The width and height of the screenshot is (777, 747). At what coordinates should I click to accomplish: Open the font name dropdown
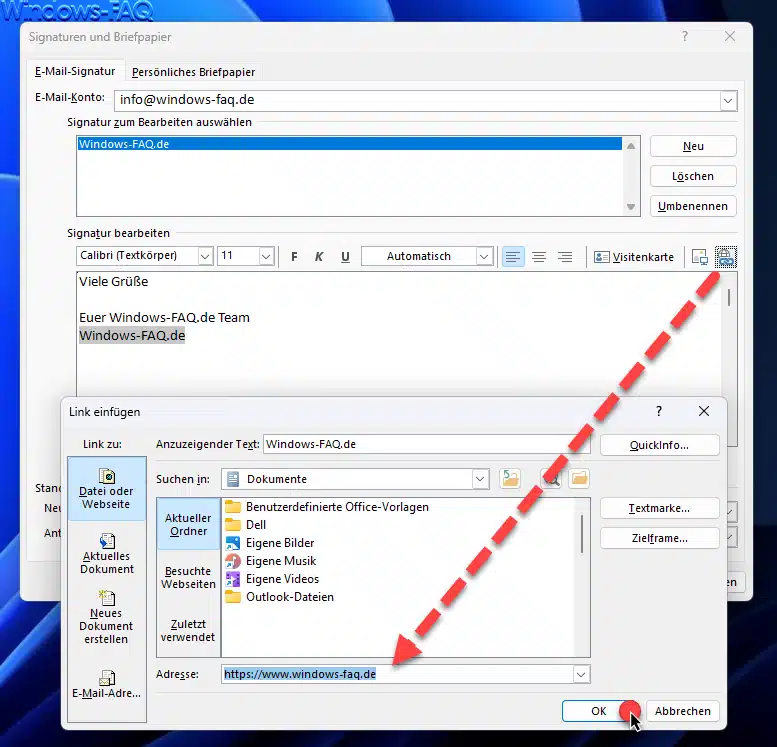coord(205,256)
